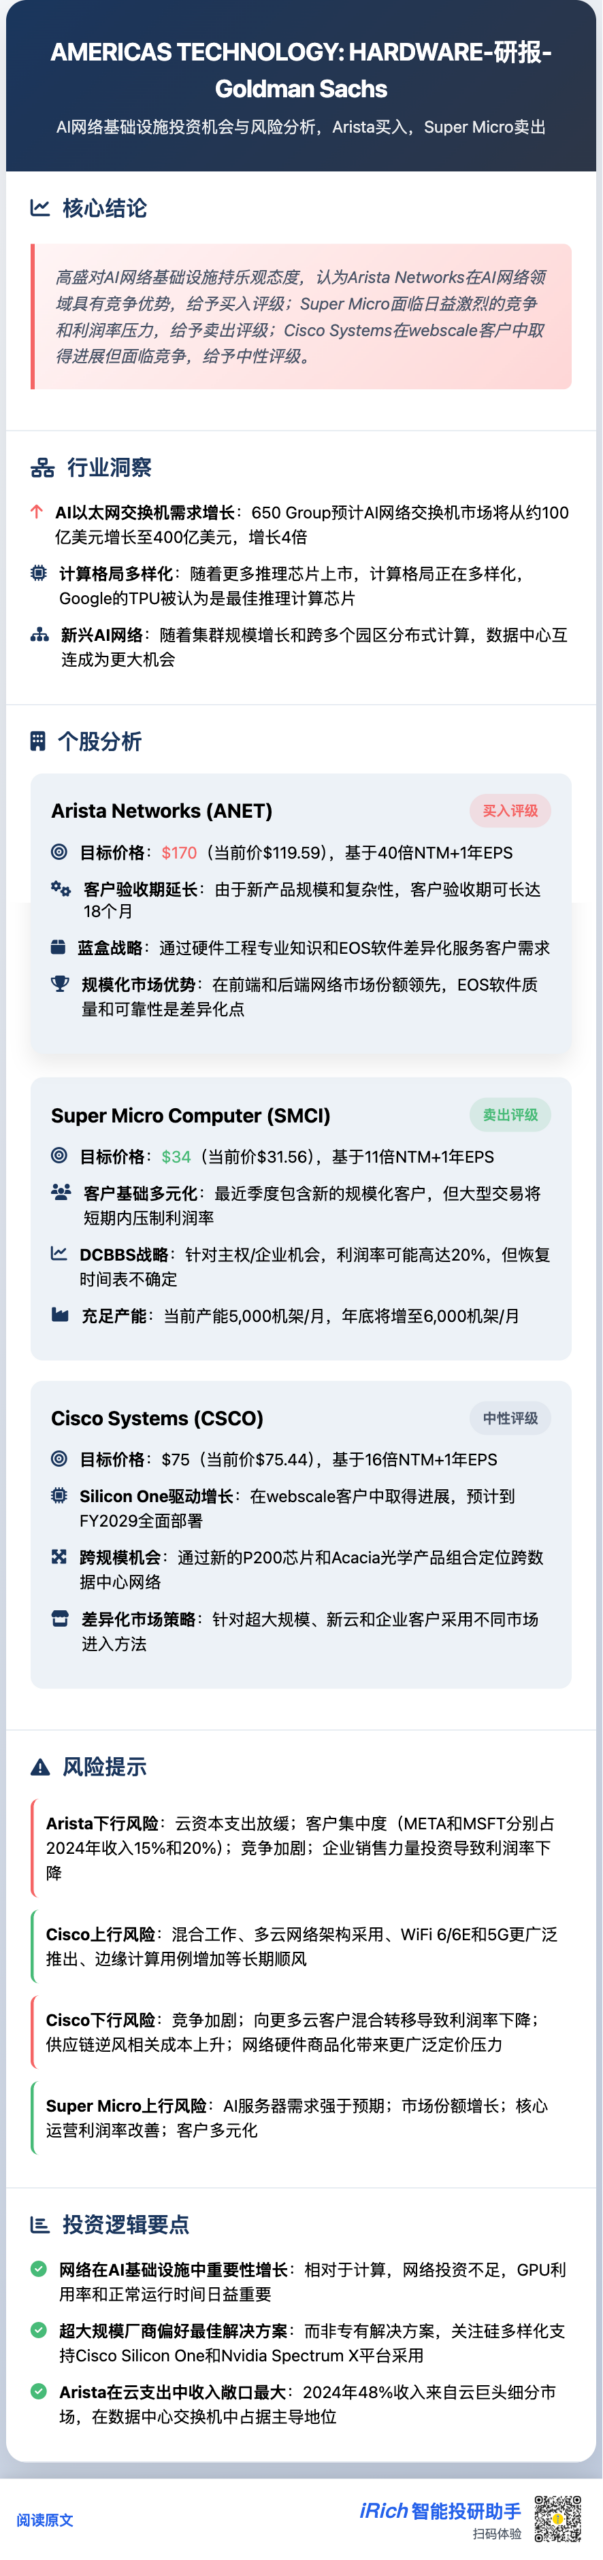This screenshot has height=2560, width=603.
Task: Click the red $170 target price
Action: point(179,853)
